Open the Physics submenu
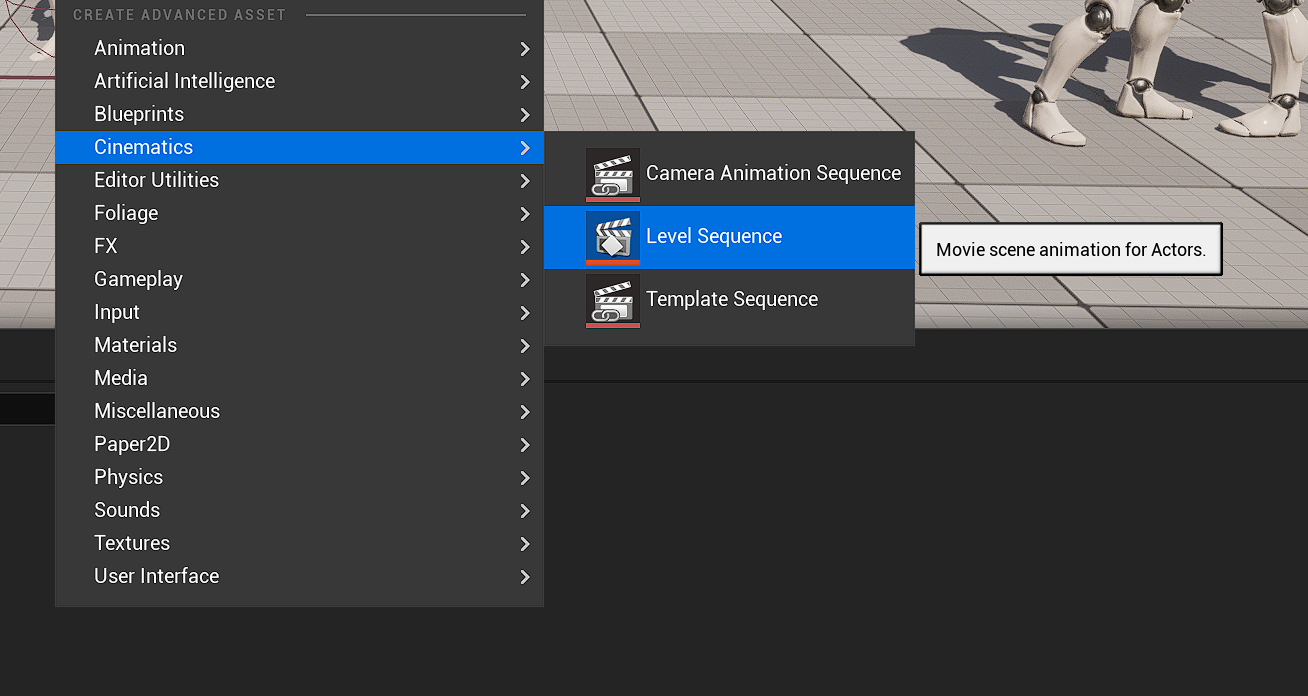 tap(299, 477)
